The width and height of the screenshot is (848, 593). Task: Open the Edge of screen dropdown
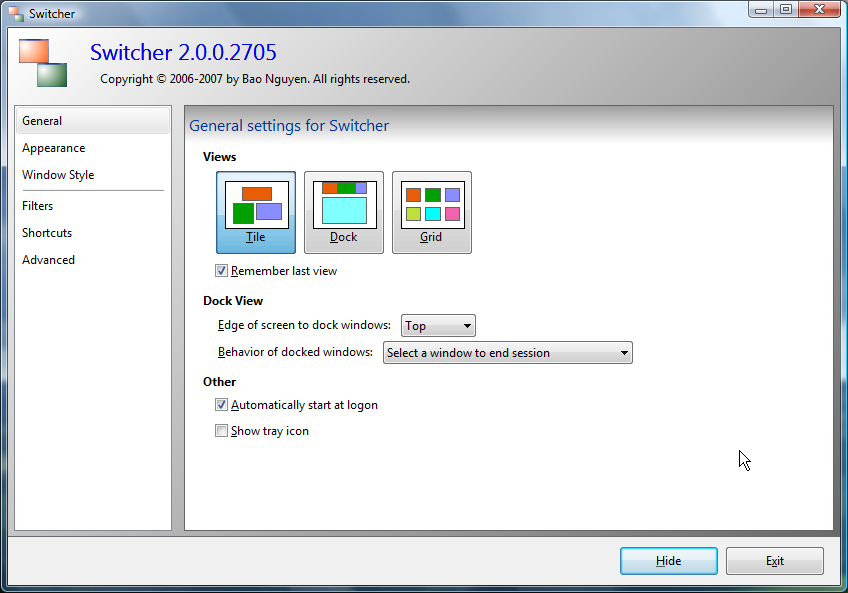coord(438,326)
